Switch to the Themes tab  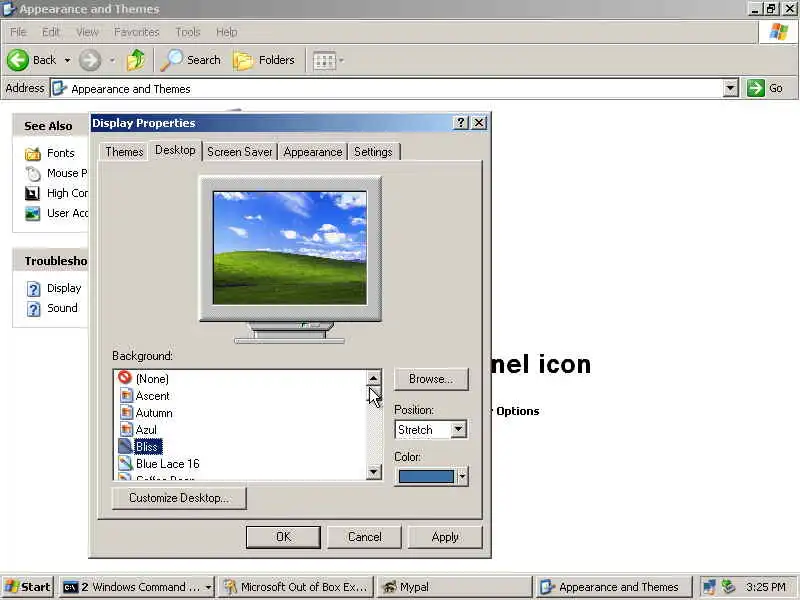[124, 152]
